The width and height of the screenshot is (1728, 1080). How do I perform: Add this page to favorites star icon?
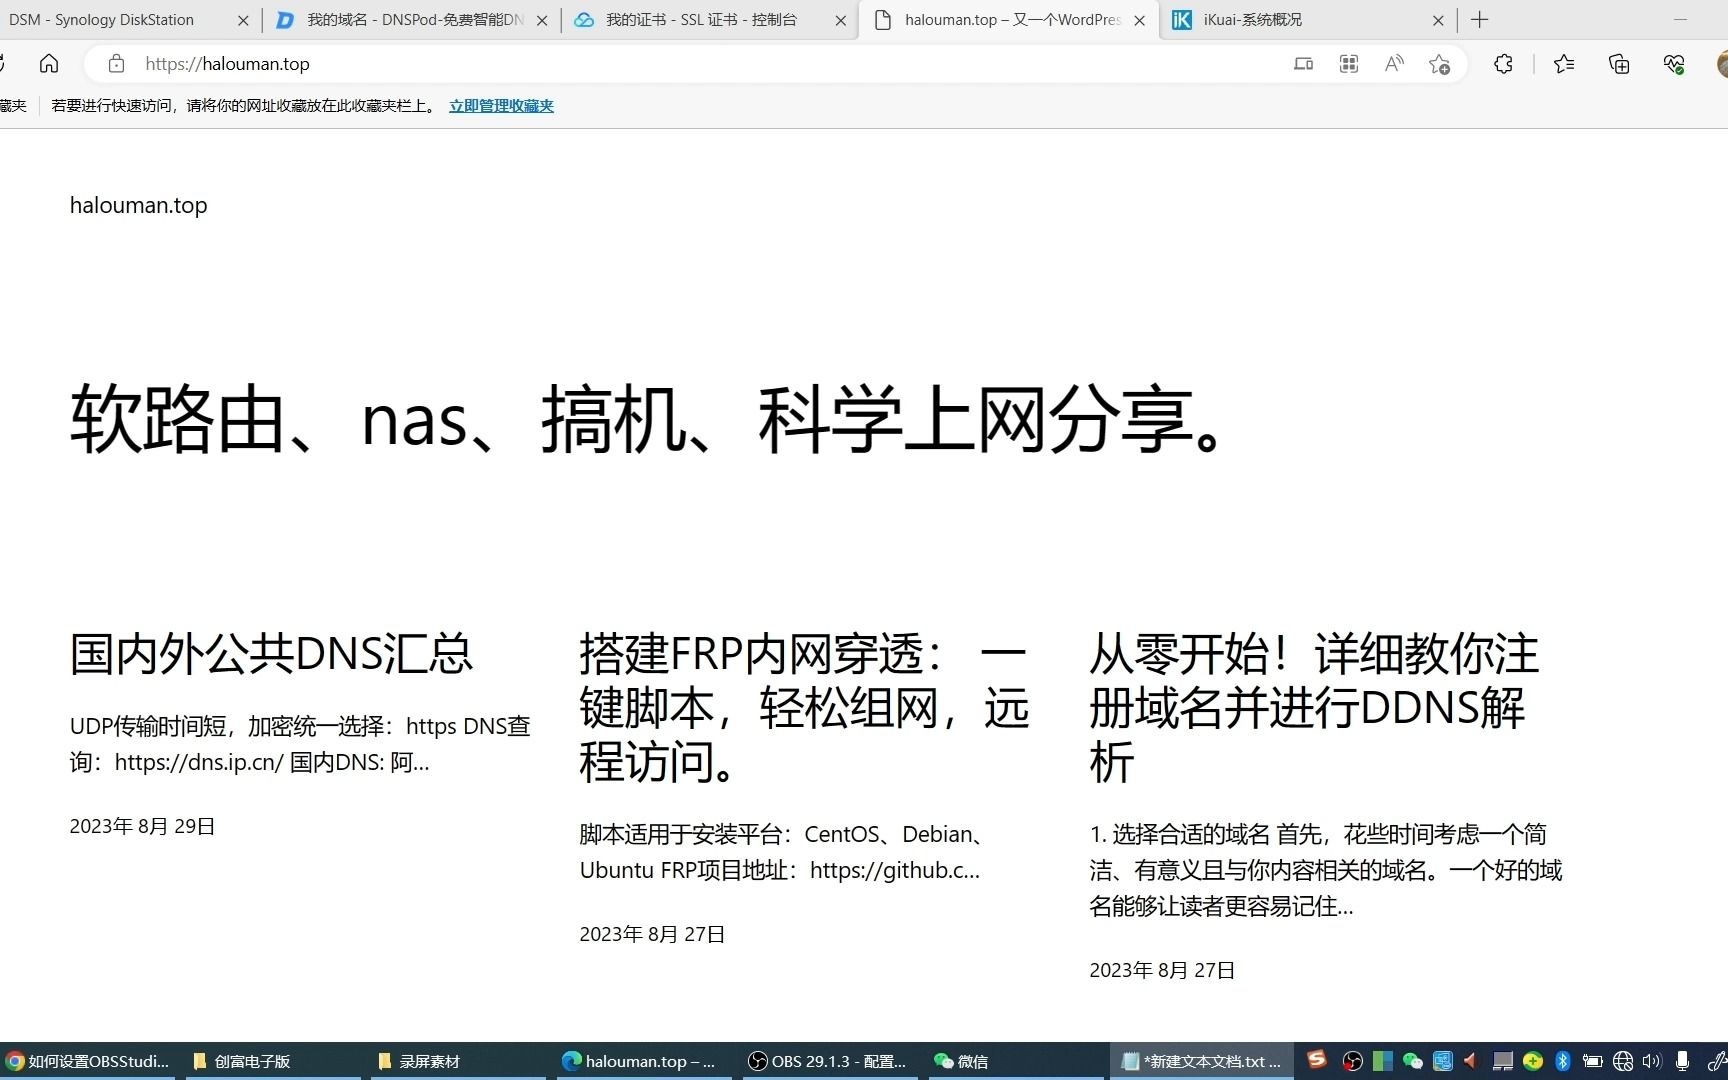tap(1439, 64)
